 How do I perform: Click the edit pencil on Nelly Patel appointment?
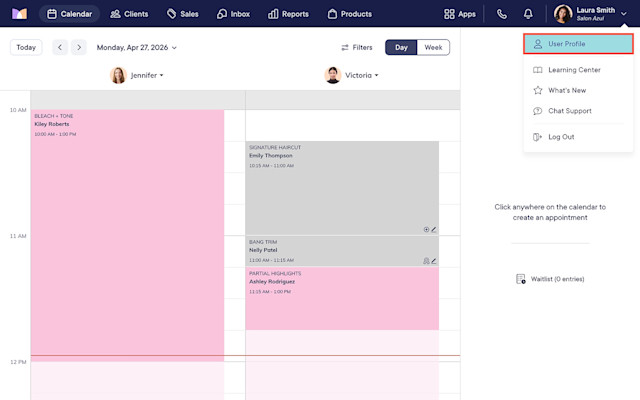[x=434, y=261]
